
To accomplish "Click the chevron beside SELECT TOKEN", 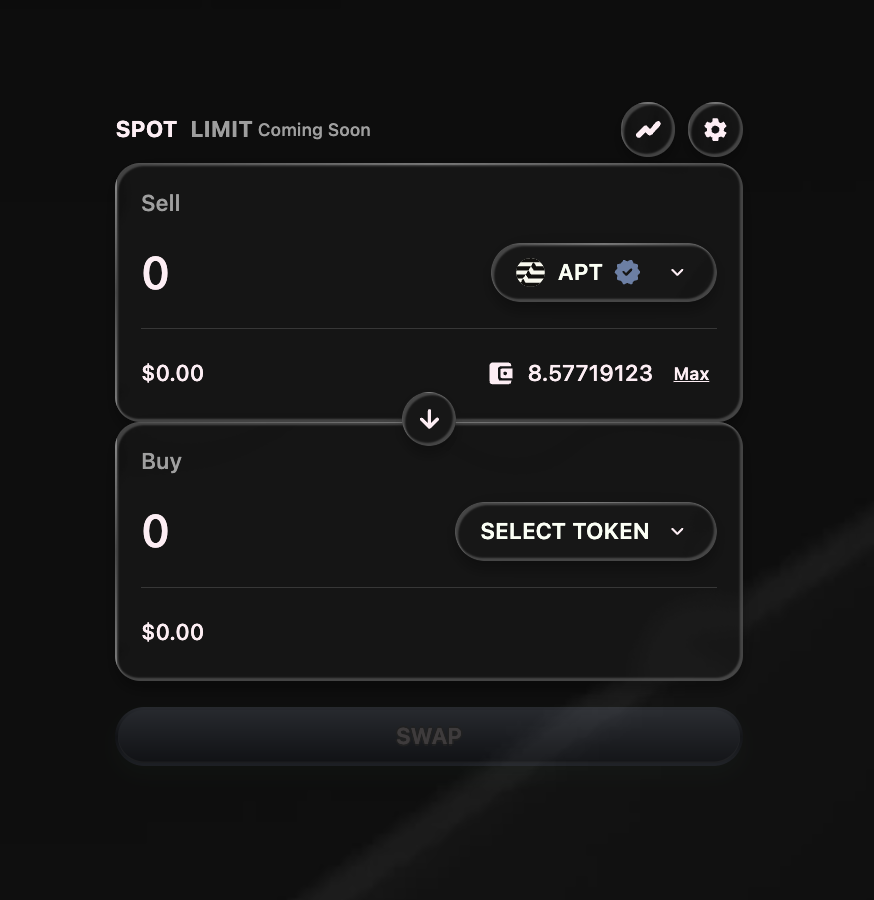I will pyautogui.click(x=677, y=531).
